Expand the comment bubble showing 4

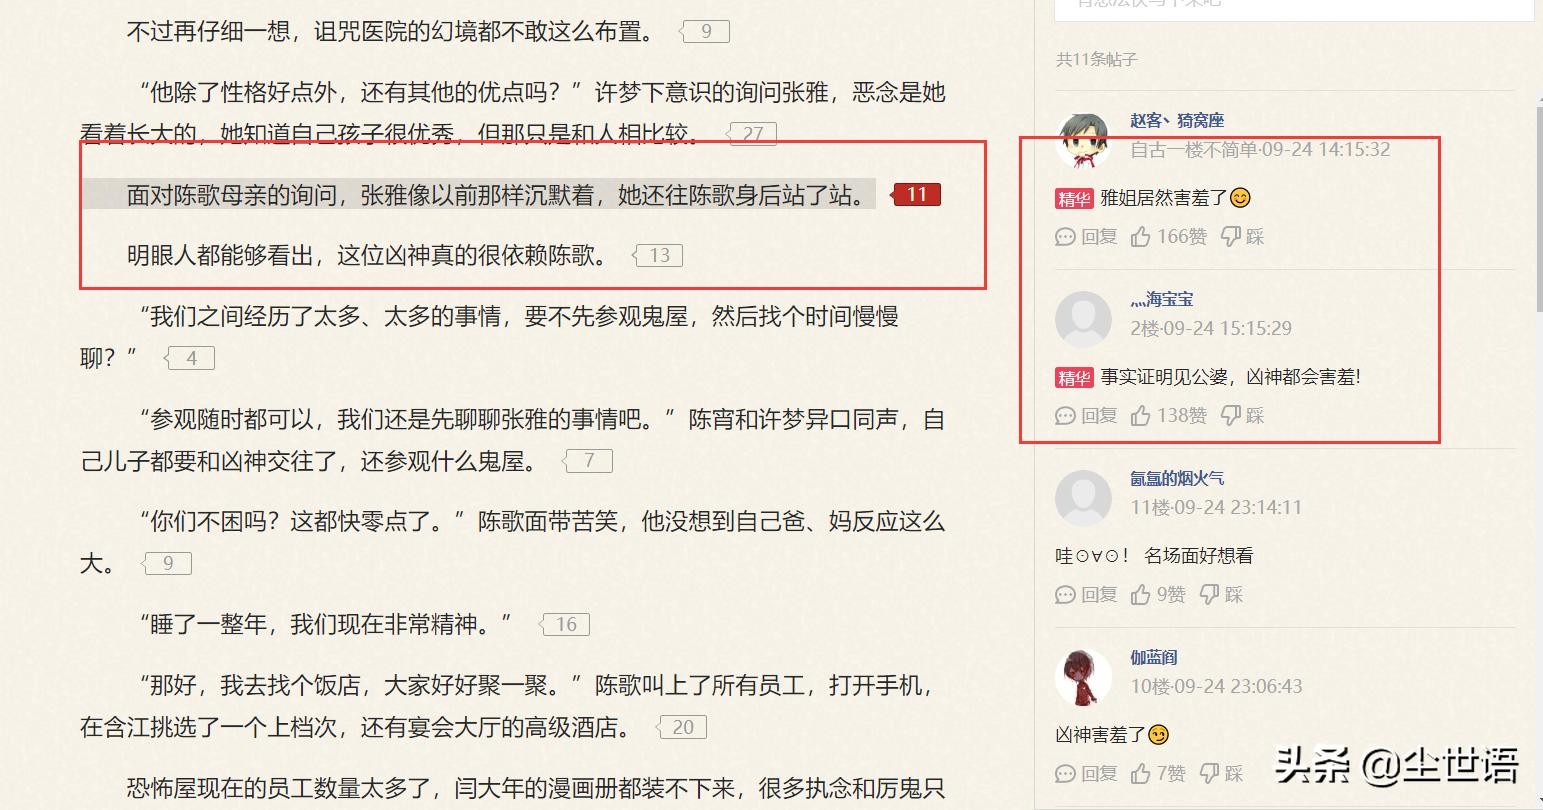(x=190, y=358)
